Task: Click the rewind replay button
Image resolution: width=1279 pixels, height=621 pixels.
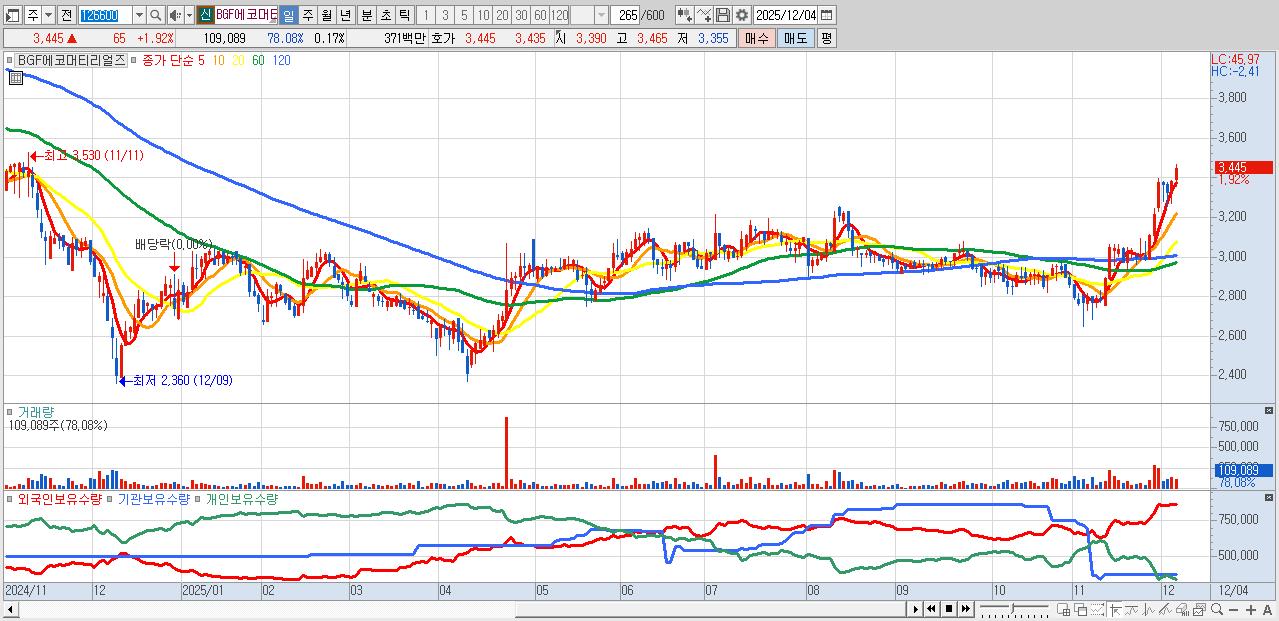Action: click(931, 609)
